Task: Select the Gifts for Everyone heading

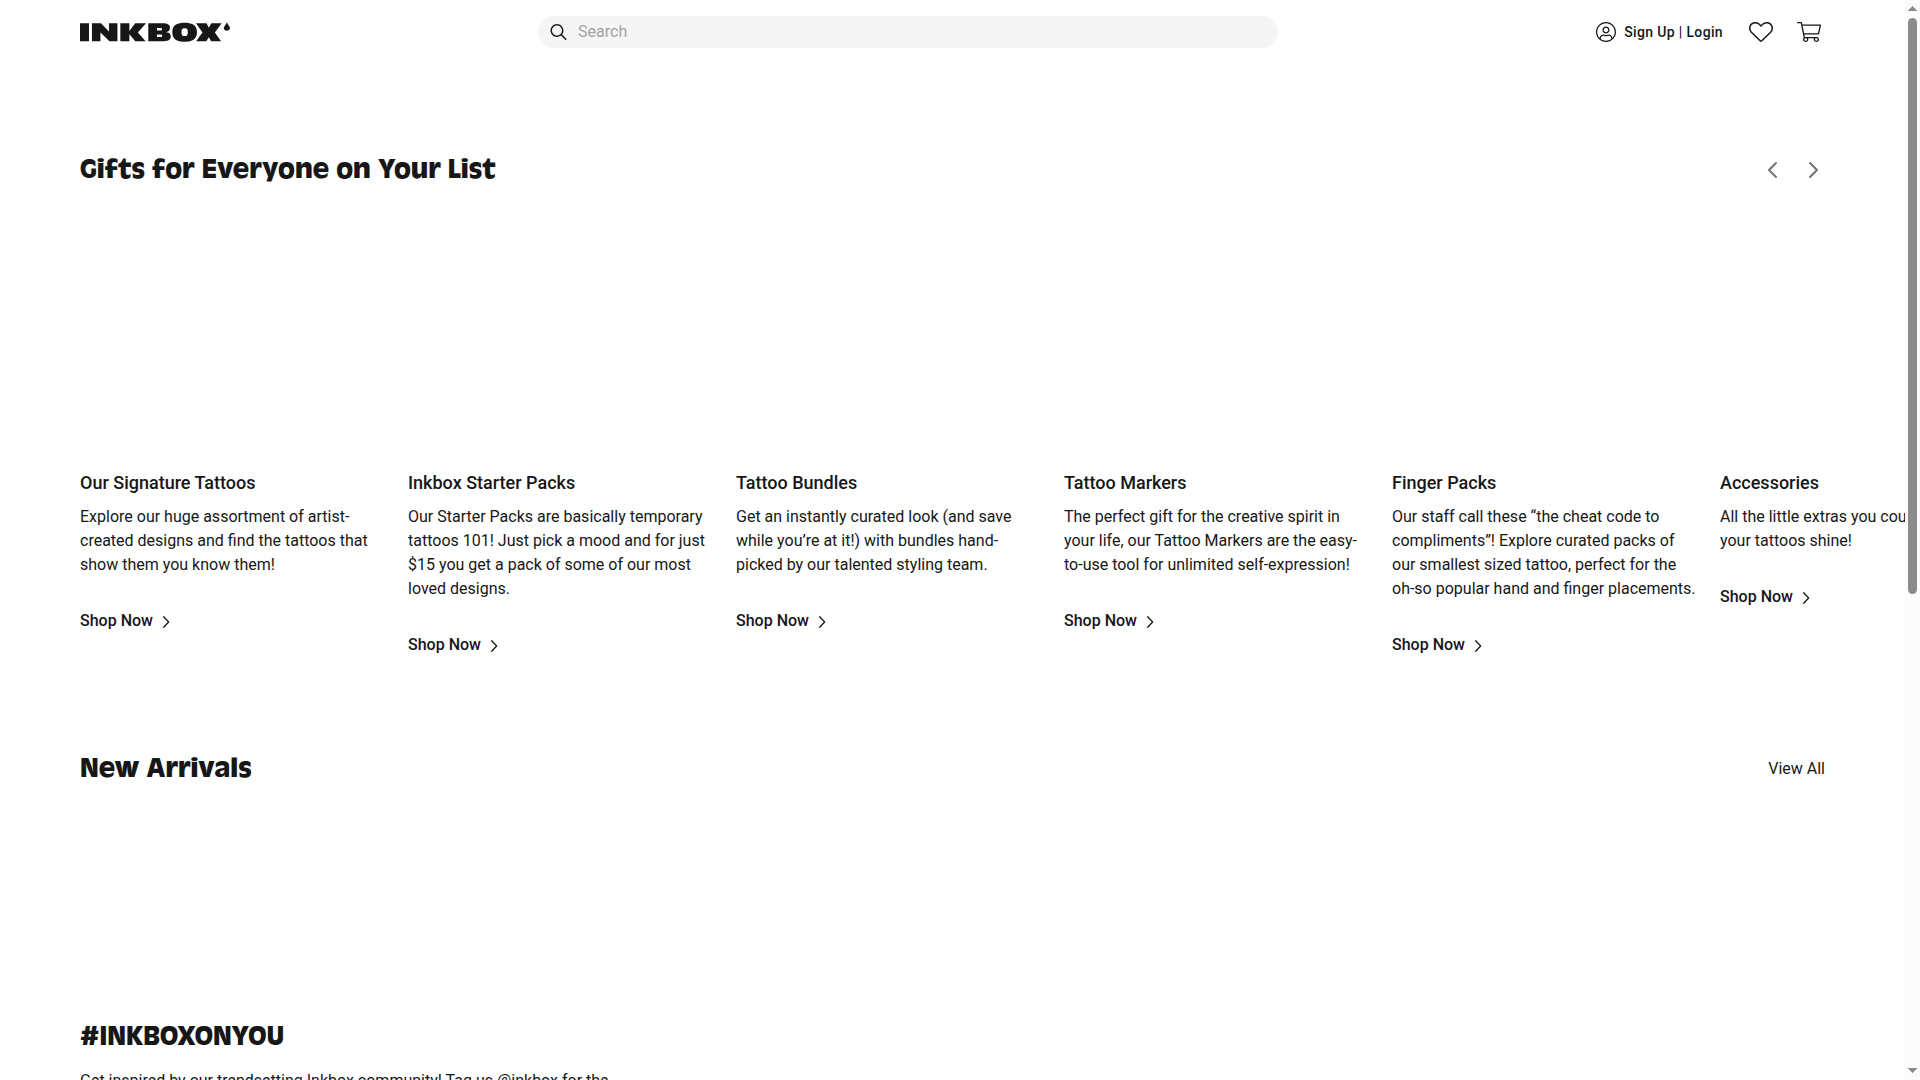Action: 287,169
